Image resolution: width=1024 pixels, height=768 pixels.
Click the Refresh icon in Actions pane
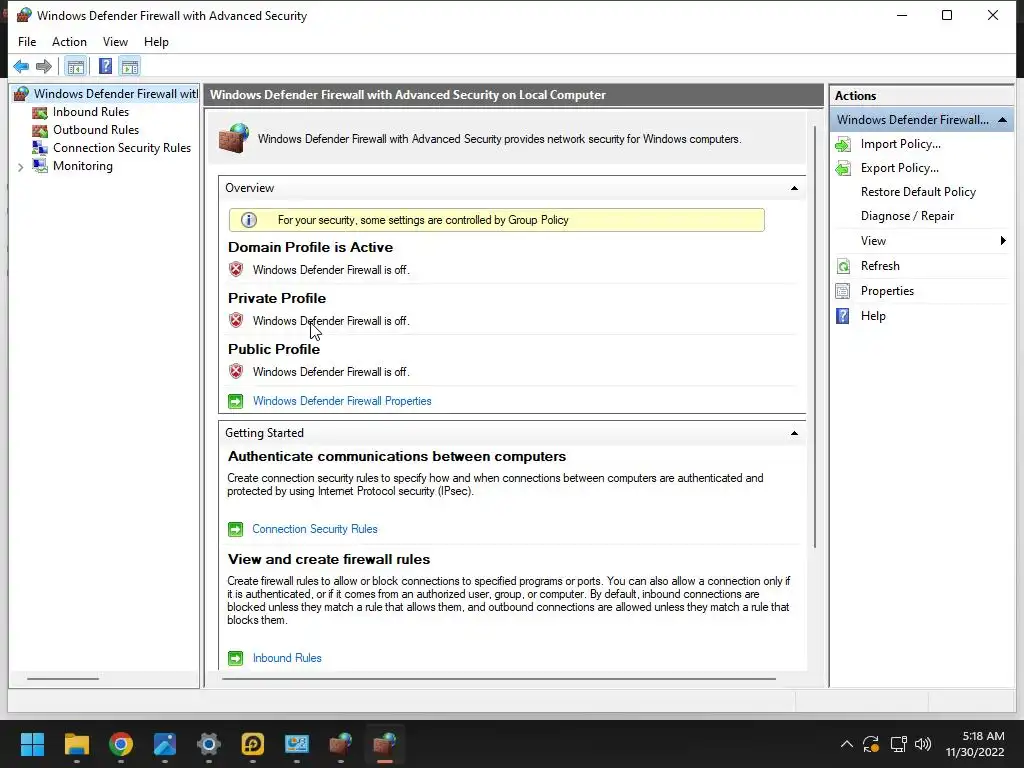[843, 266]
